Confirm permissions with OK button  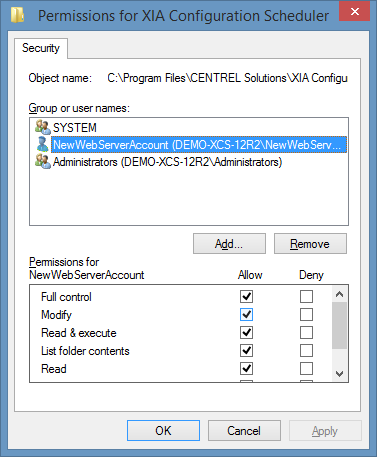click(163, 430)
